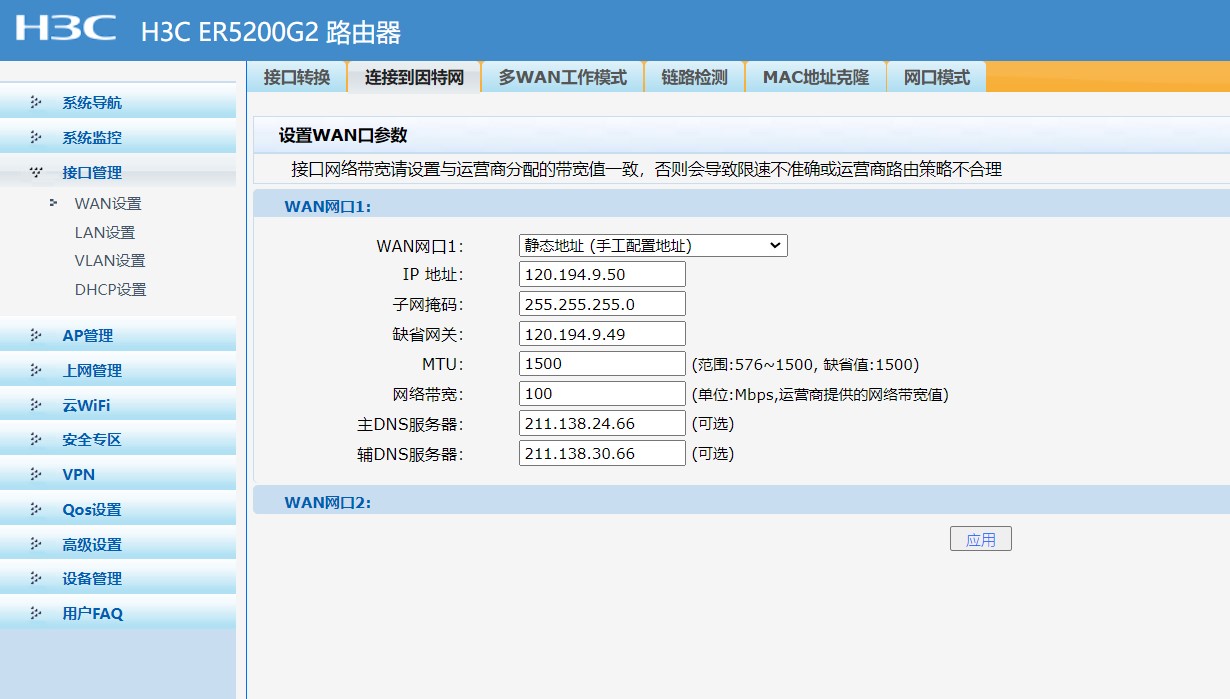Click arrow icon beside 系统监控

[x=36, y=137]
